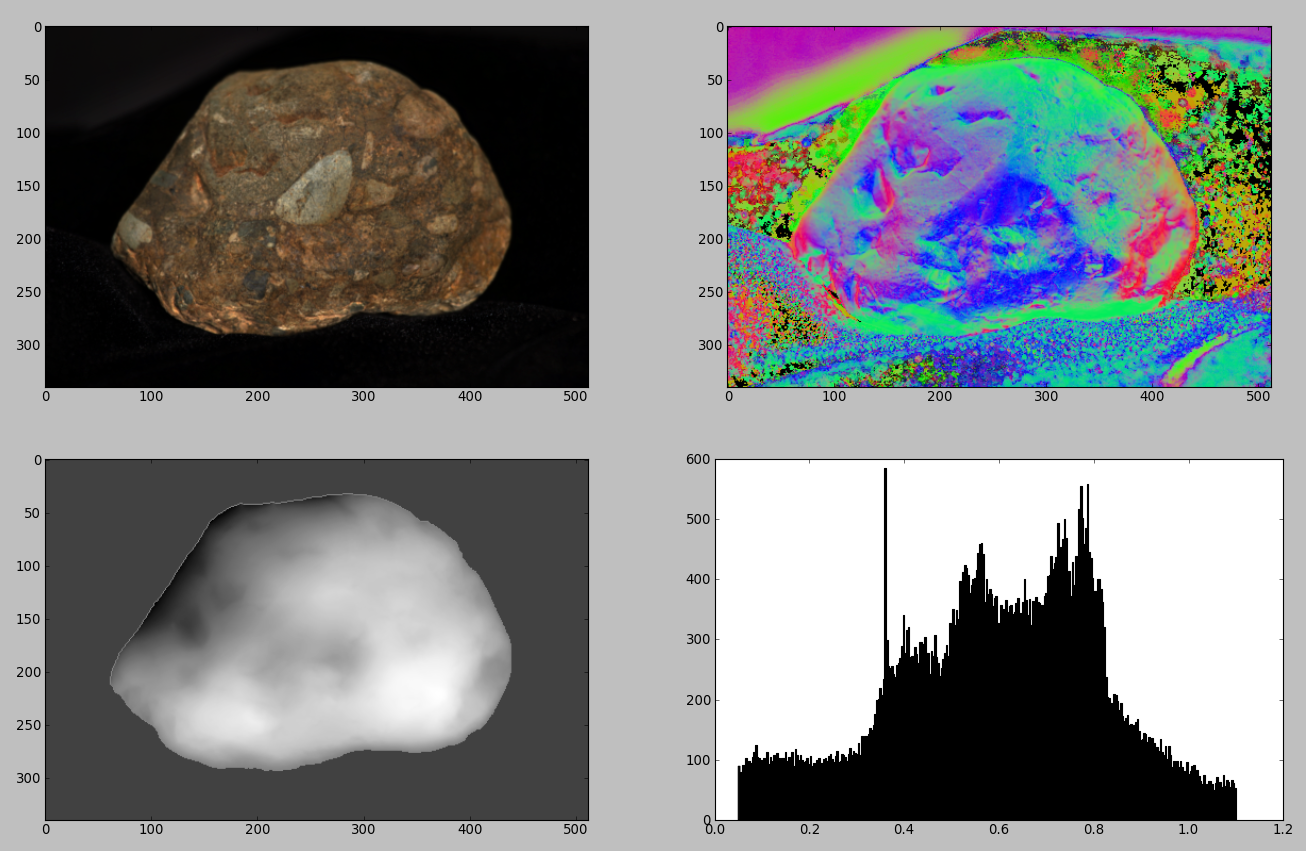Click the "0.6" label on histogram x-axis

tap(999, 830)
